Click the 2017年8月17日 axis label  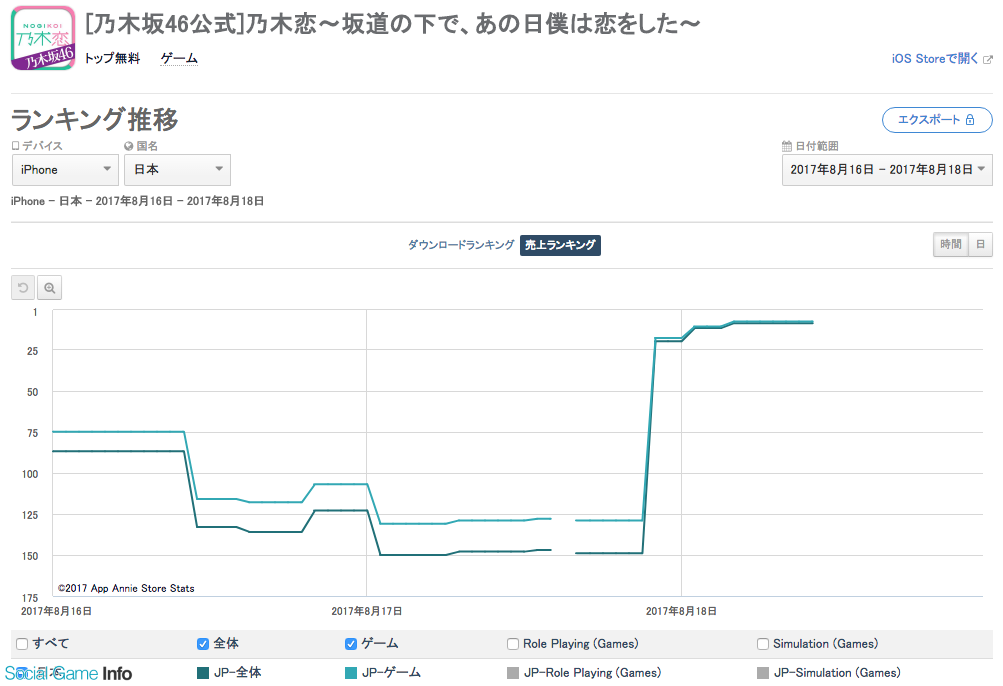pyautogui.click(x=367, y=611)
